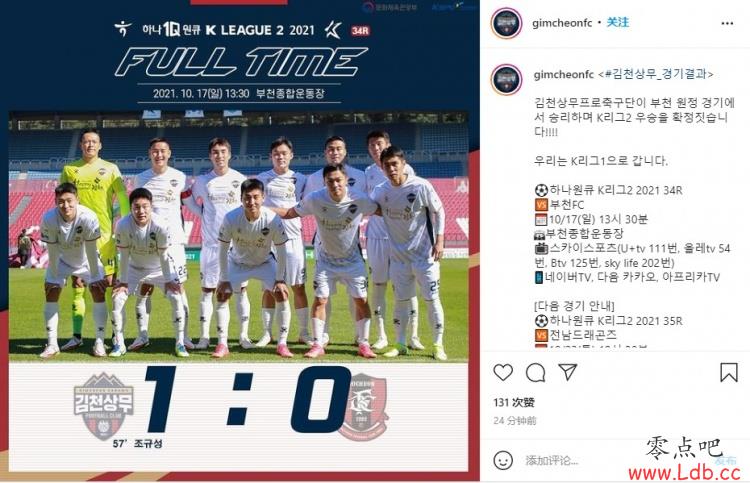Click the 添加评论 comment field
The image size is (750, 483).
(552, 460)
